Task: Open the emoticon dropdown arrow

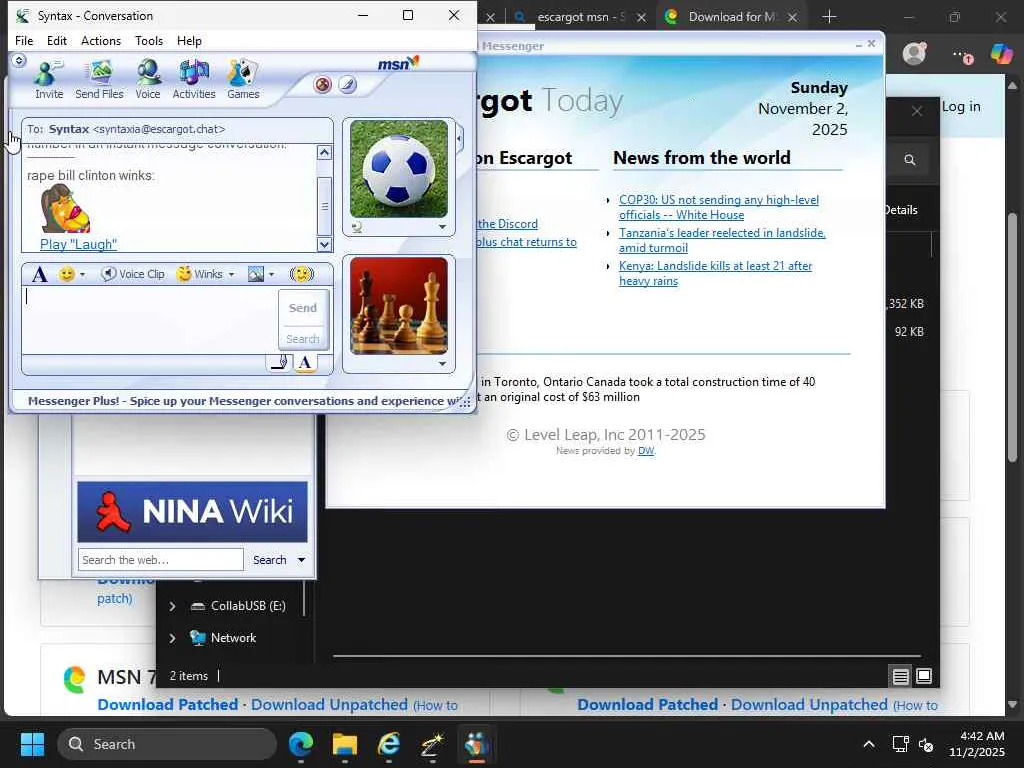Action: 82,275
